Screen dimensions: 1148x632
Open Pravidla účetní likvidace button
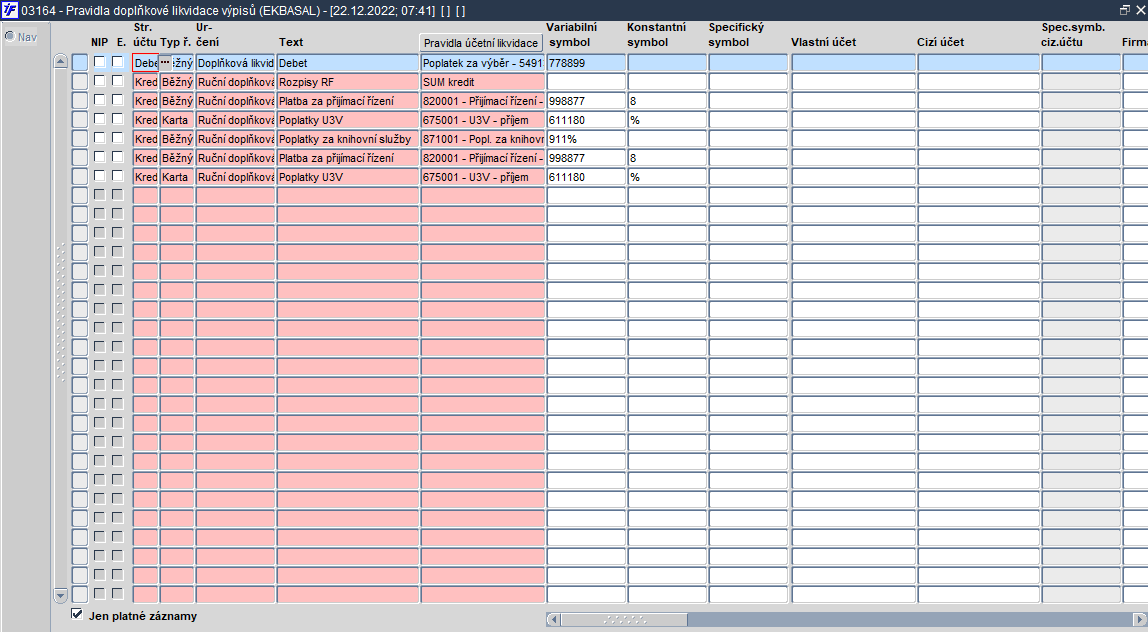point(481,42)
